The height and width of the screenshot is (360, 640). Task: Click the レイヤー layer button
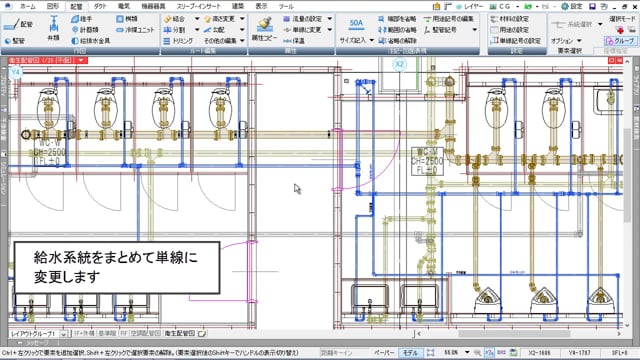click(x=469, y=7)
